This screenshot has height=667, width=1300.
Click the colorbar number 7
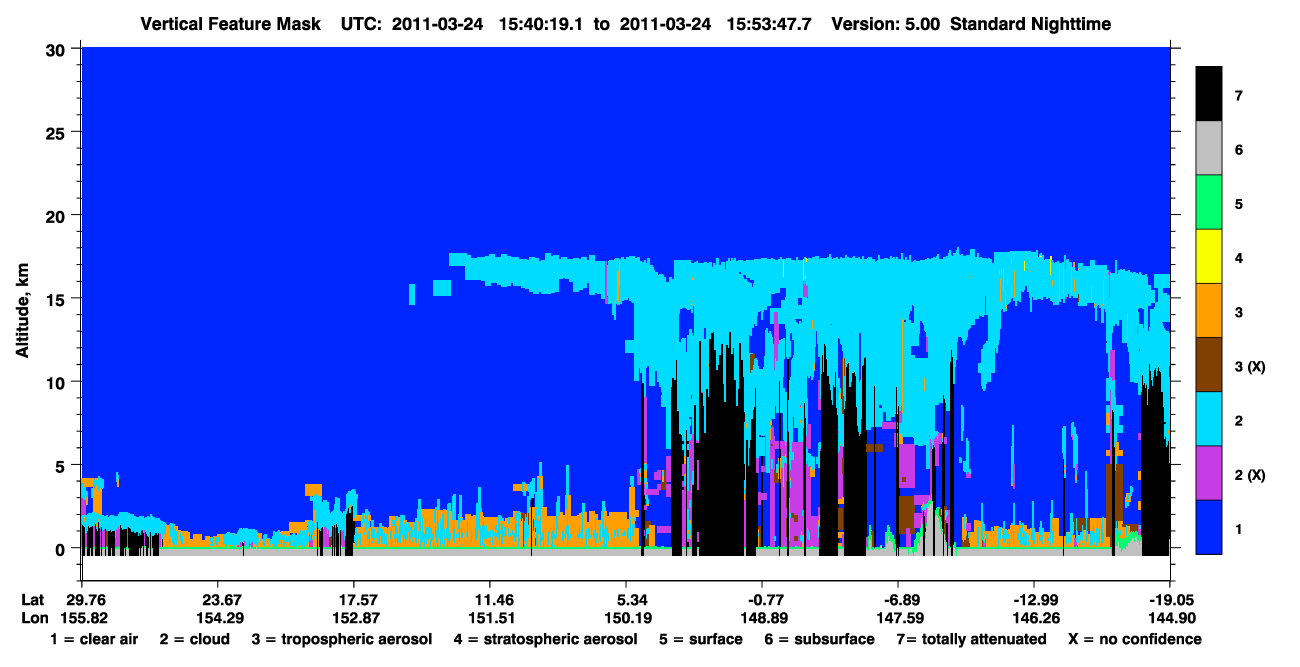(x=1238, y=95)
